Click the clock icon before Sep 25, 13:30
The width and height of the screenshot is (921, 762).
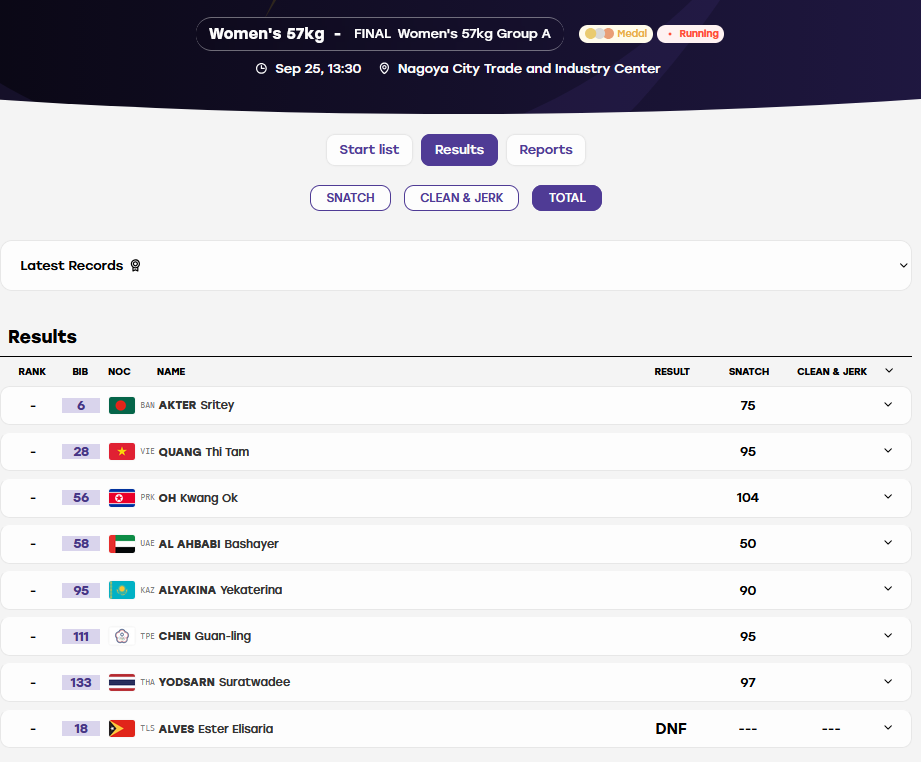[x=261, y=69]
